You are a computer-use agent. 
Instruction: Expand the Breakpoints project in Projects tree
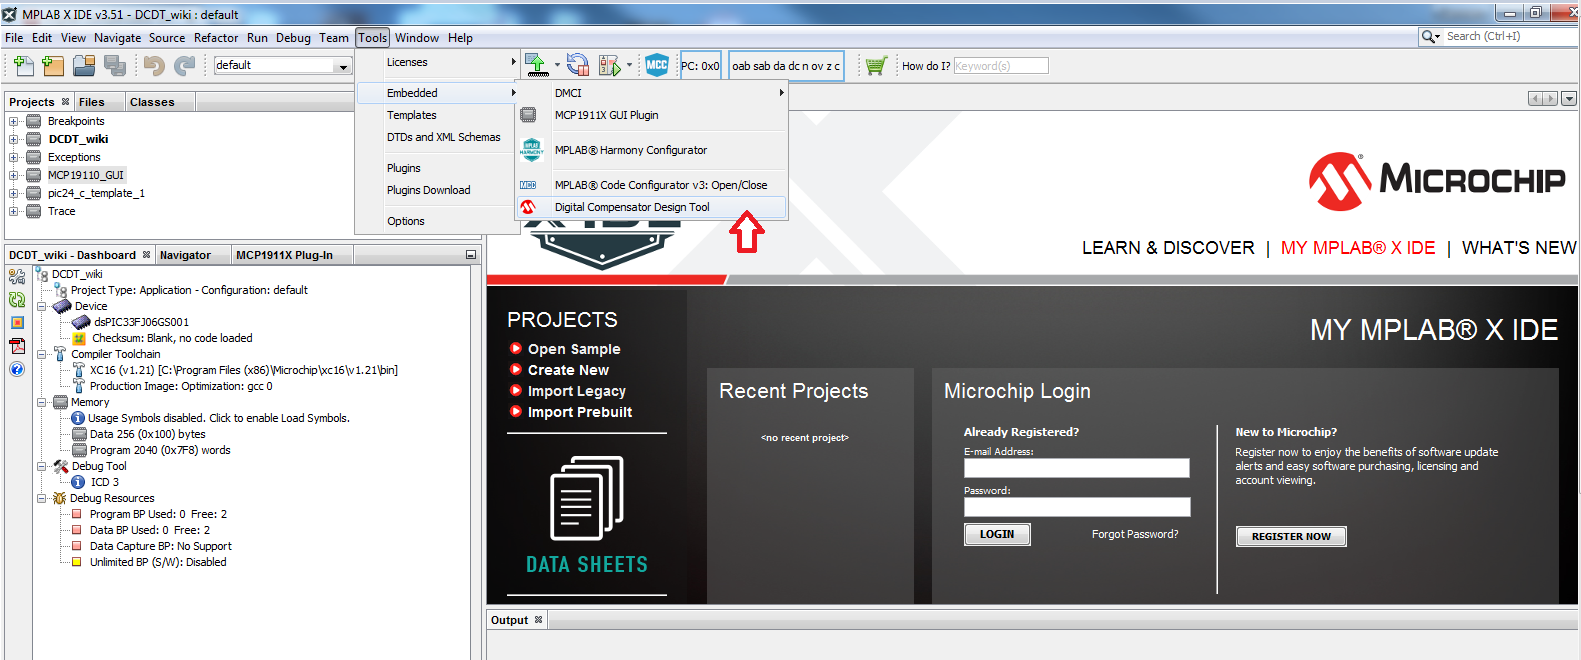point(14,121)
